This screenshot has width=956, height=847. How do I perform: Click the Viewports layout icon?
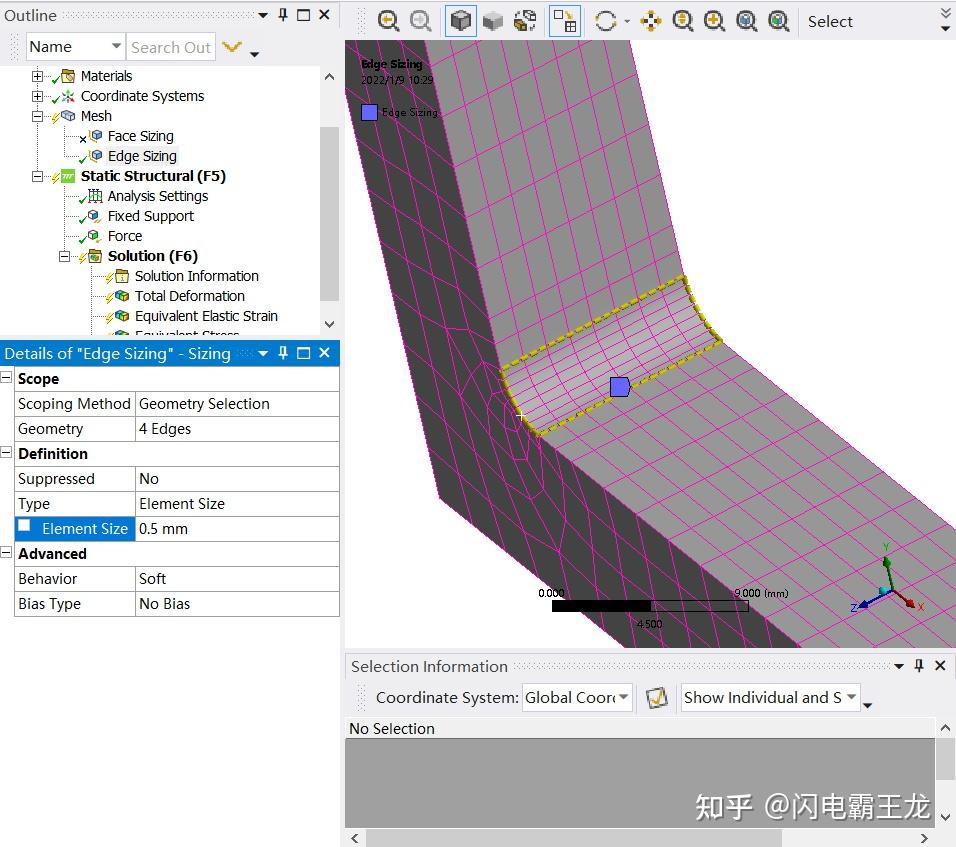click(565, 20)
